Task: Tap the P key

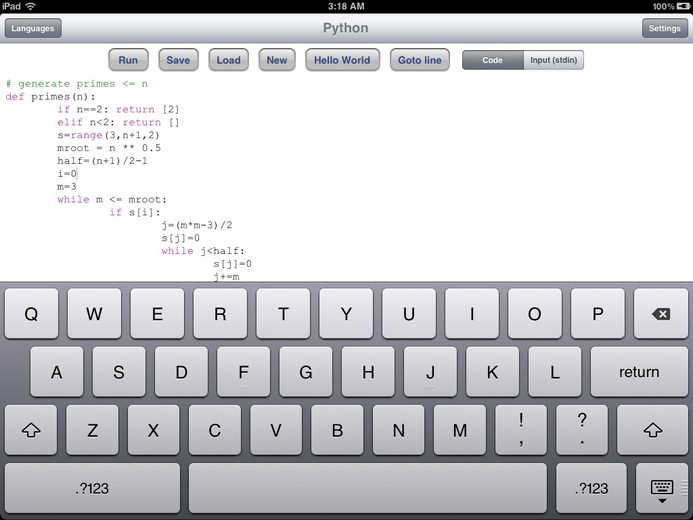Action: (598, 314)
